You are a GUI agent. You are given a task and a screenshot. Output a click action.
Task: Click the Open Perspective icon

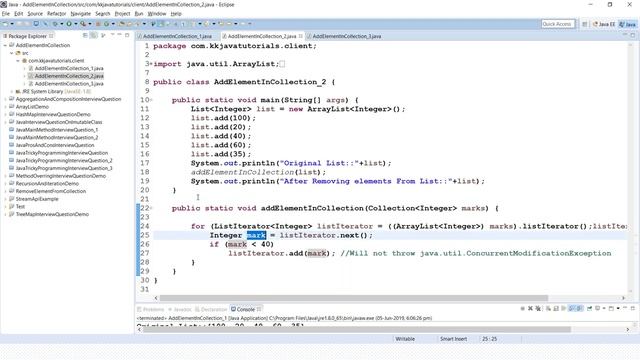[x=584, y=24]
